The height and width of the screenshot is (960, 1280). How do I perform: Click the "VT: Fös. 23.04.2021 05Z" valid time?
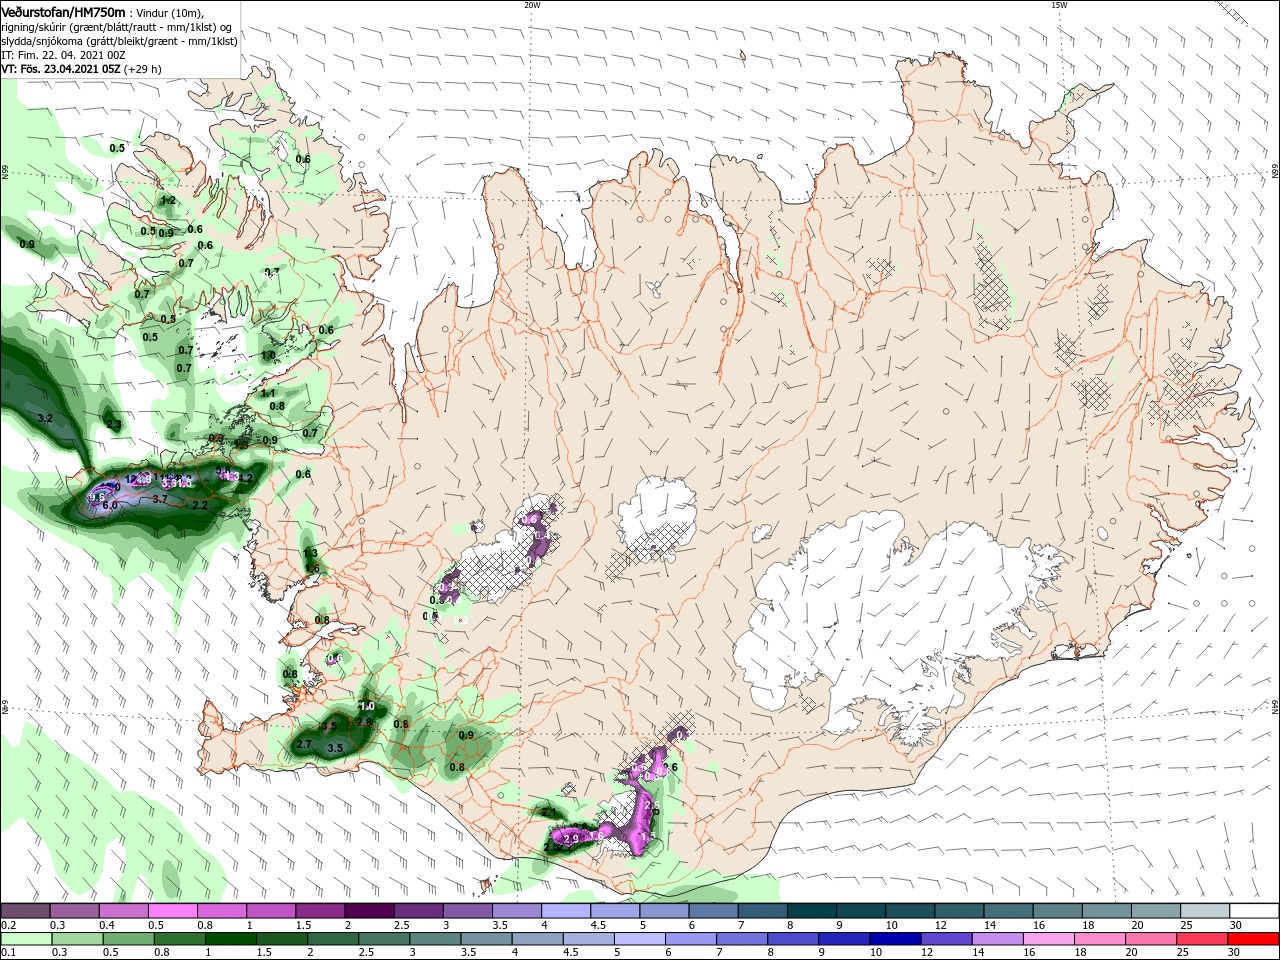tap(61, 69)
